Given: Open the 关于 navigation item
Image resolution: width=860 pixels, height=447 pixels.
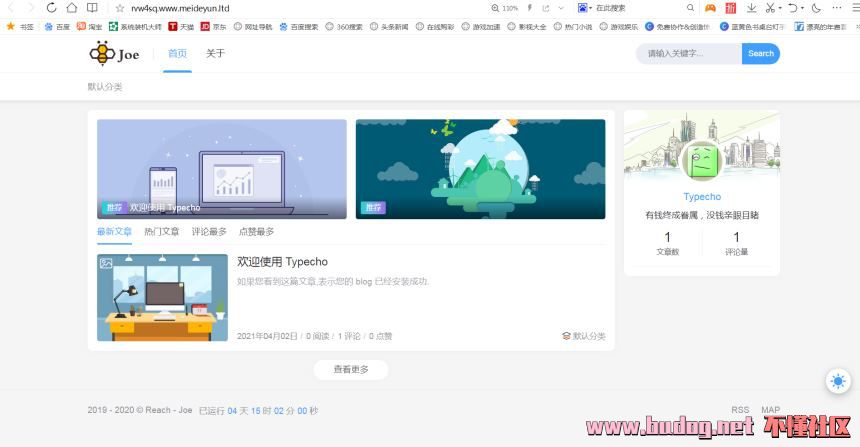Looking at the screenshot, I should (x=215, y=54).
